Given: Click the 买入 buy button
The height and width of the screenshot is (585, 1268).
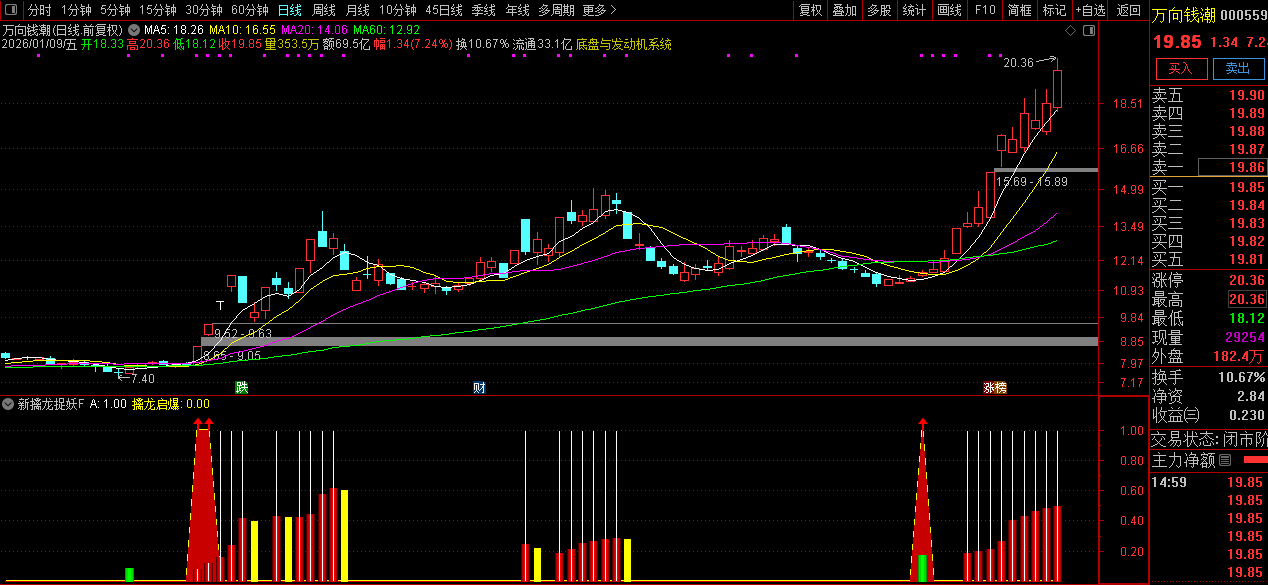Looking at the screenshot, I should pos(1181,68).
